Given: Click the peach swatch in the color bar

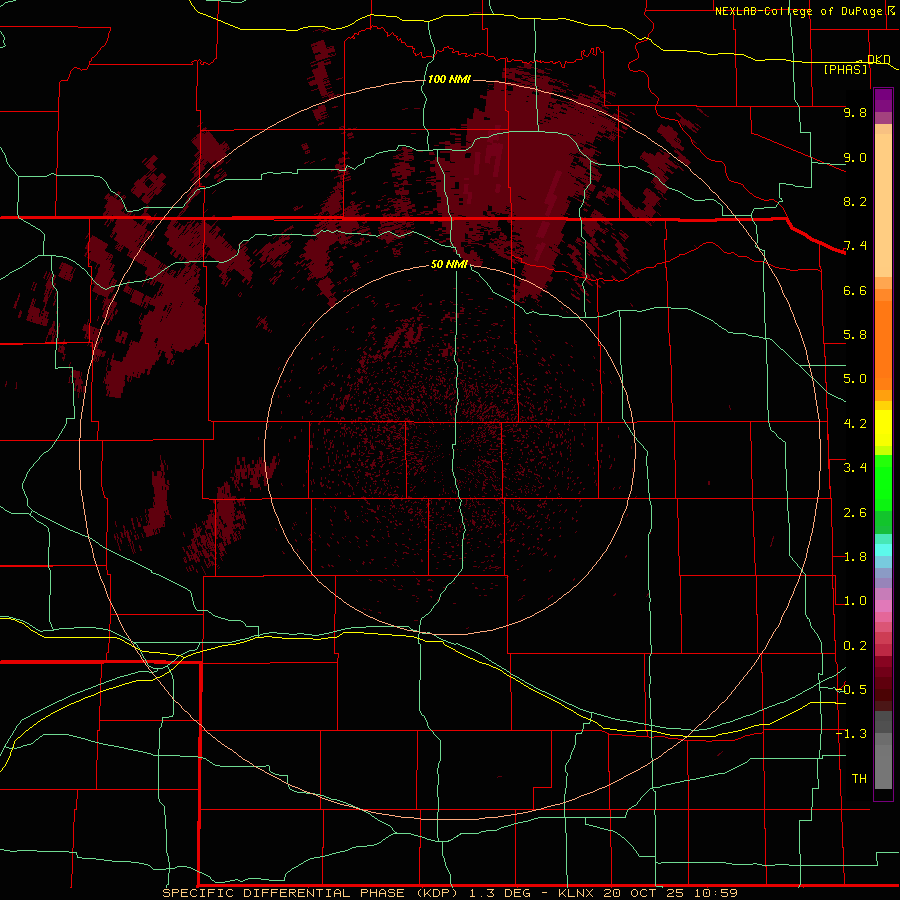Looking at the screenshot, I should click(883, 205).
